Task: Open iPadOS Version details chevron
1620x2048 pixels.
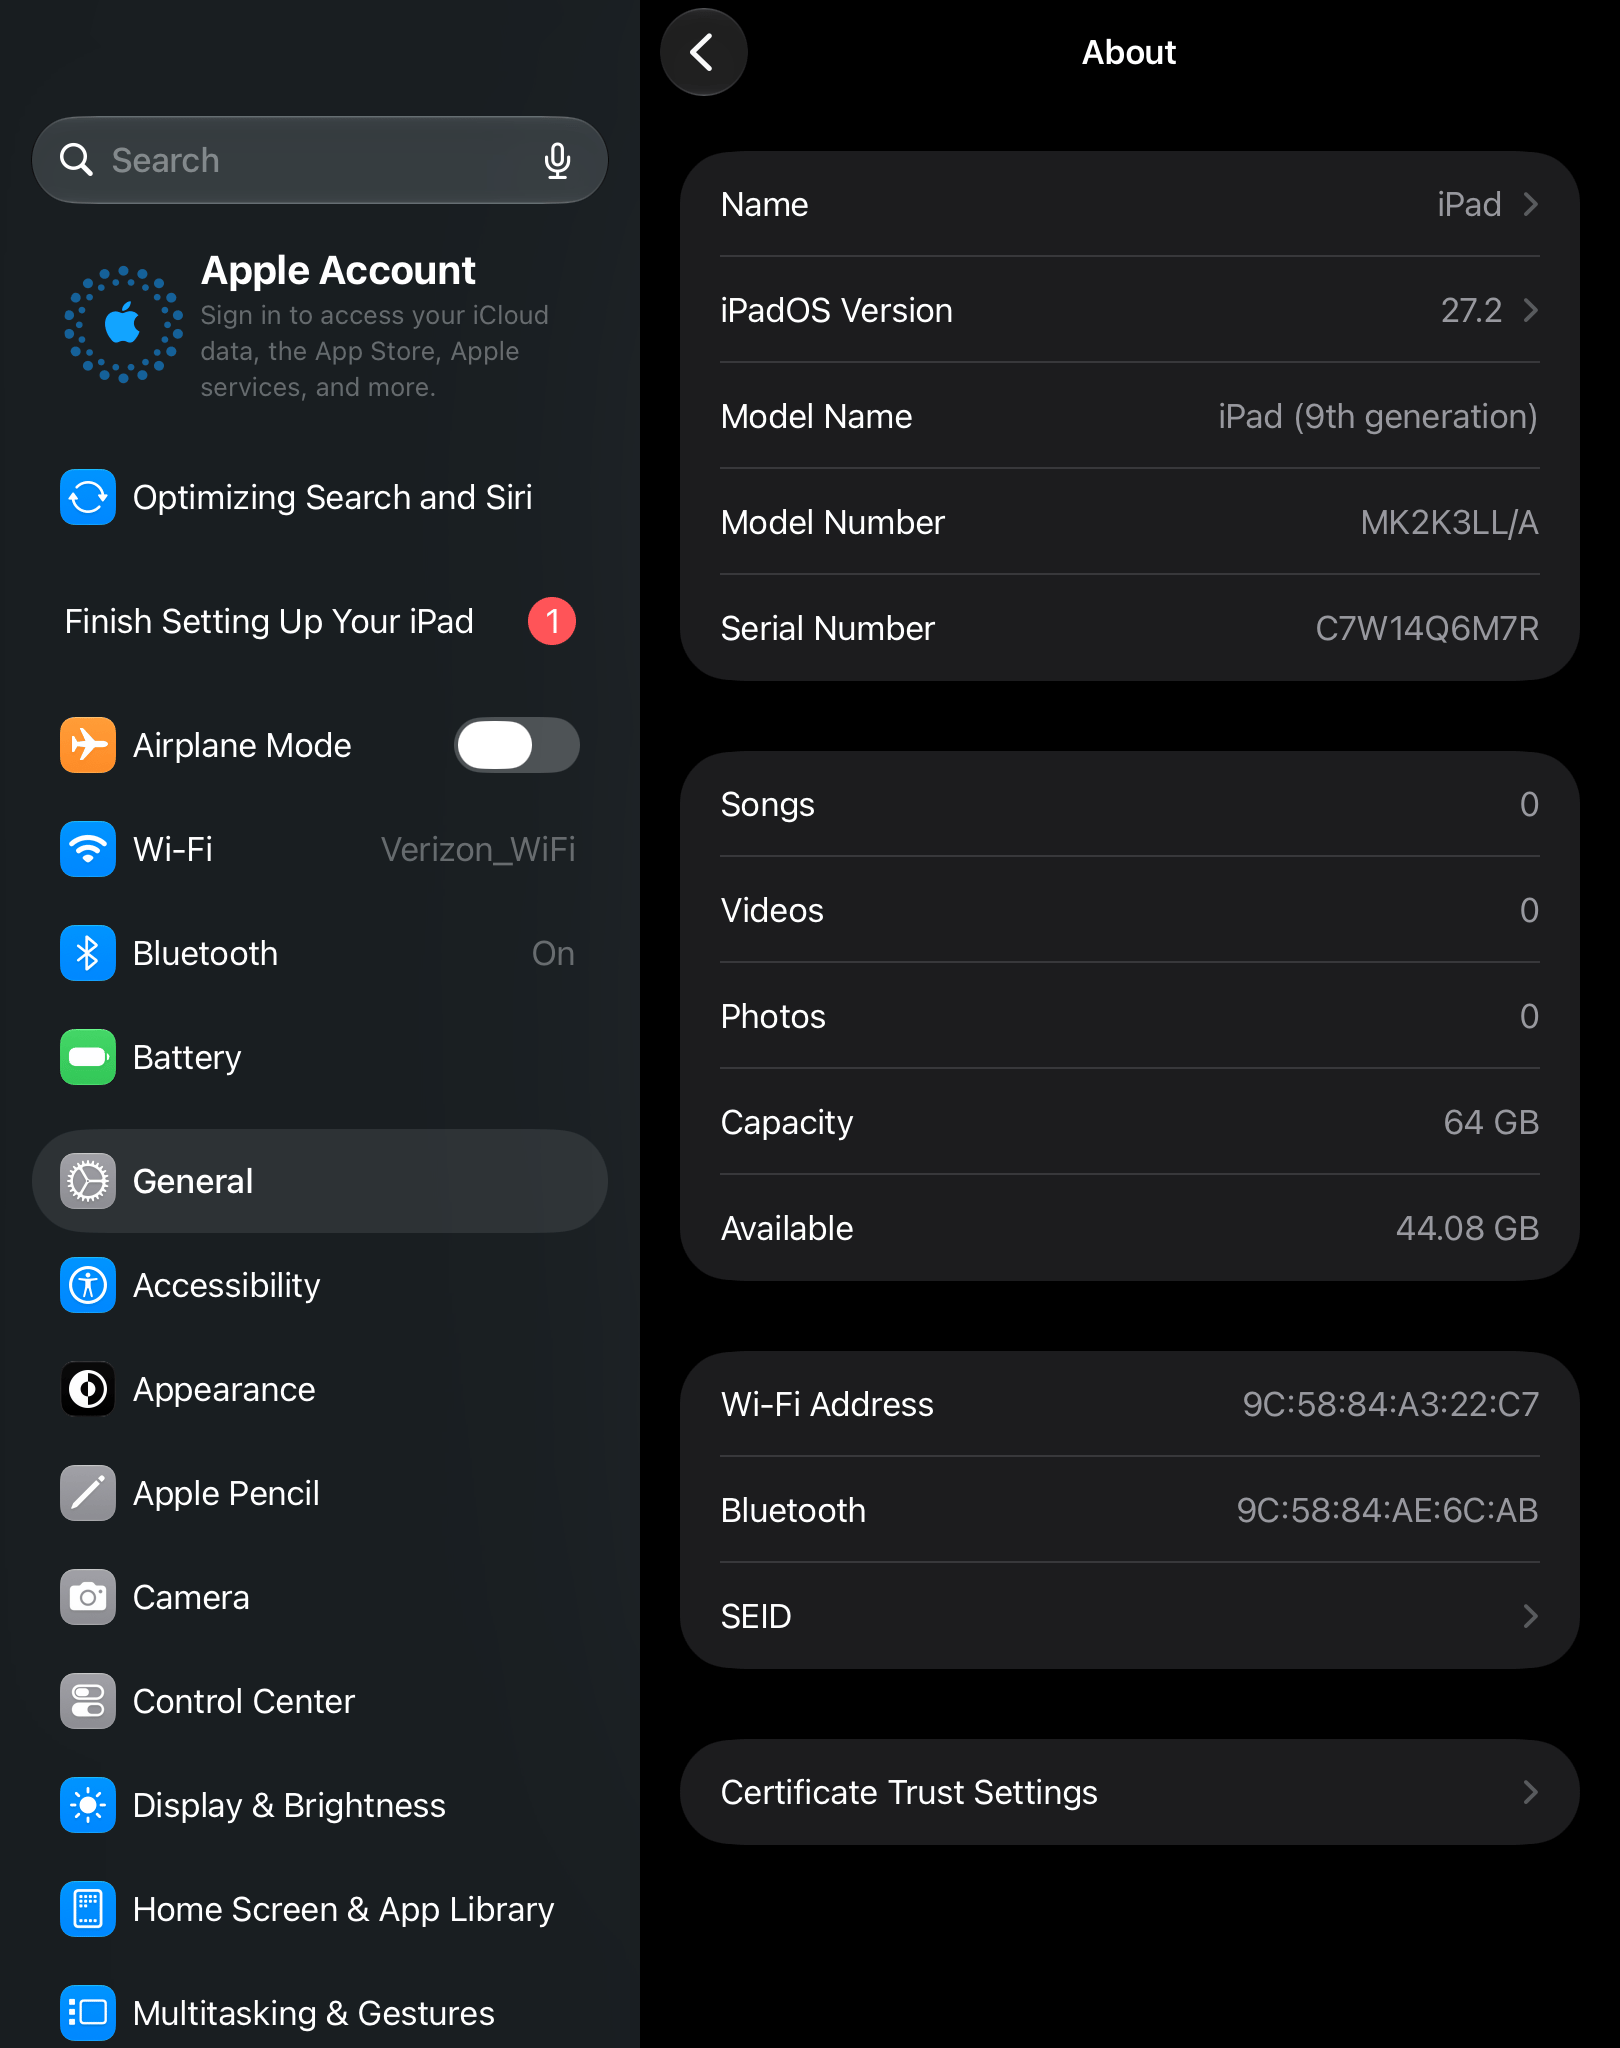Action: point(1530,310)
